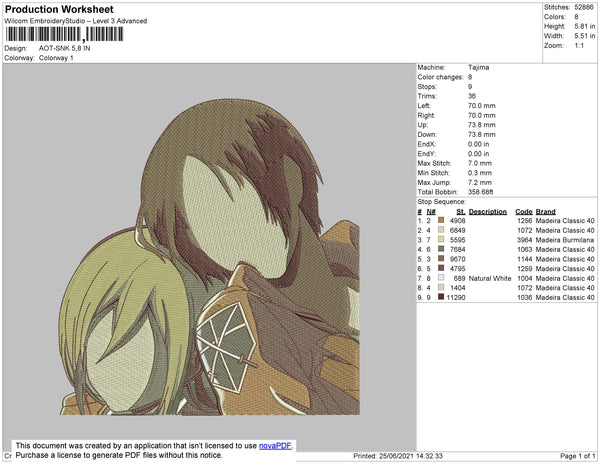This screenshot has width=600, height=464.
Task: Click the 'Colorway 1' value
Action: [56, 58]
